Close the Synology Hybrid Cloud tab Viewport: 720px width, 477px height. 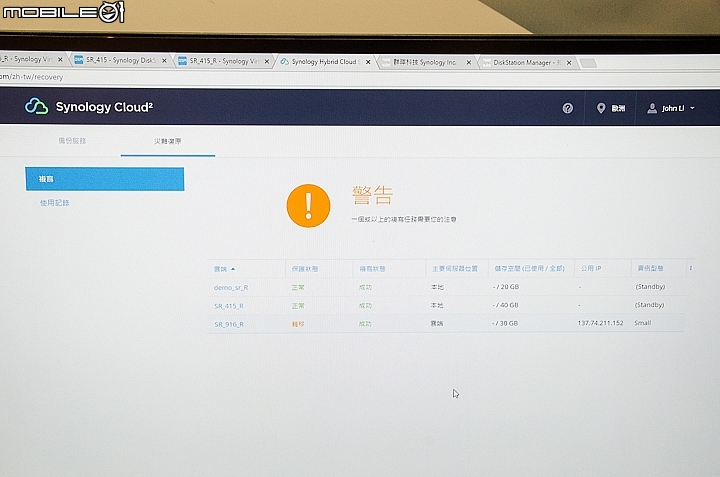pos(368,62)
